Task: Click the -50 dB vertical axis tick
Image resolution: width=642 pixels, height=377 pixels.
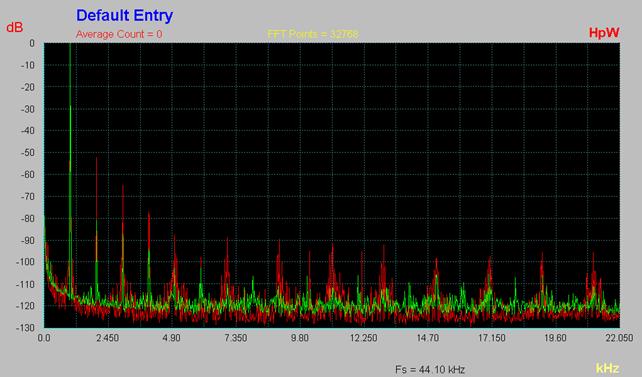Action: [x=27, y=153]
